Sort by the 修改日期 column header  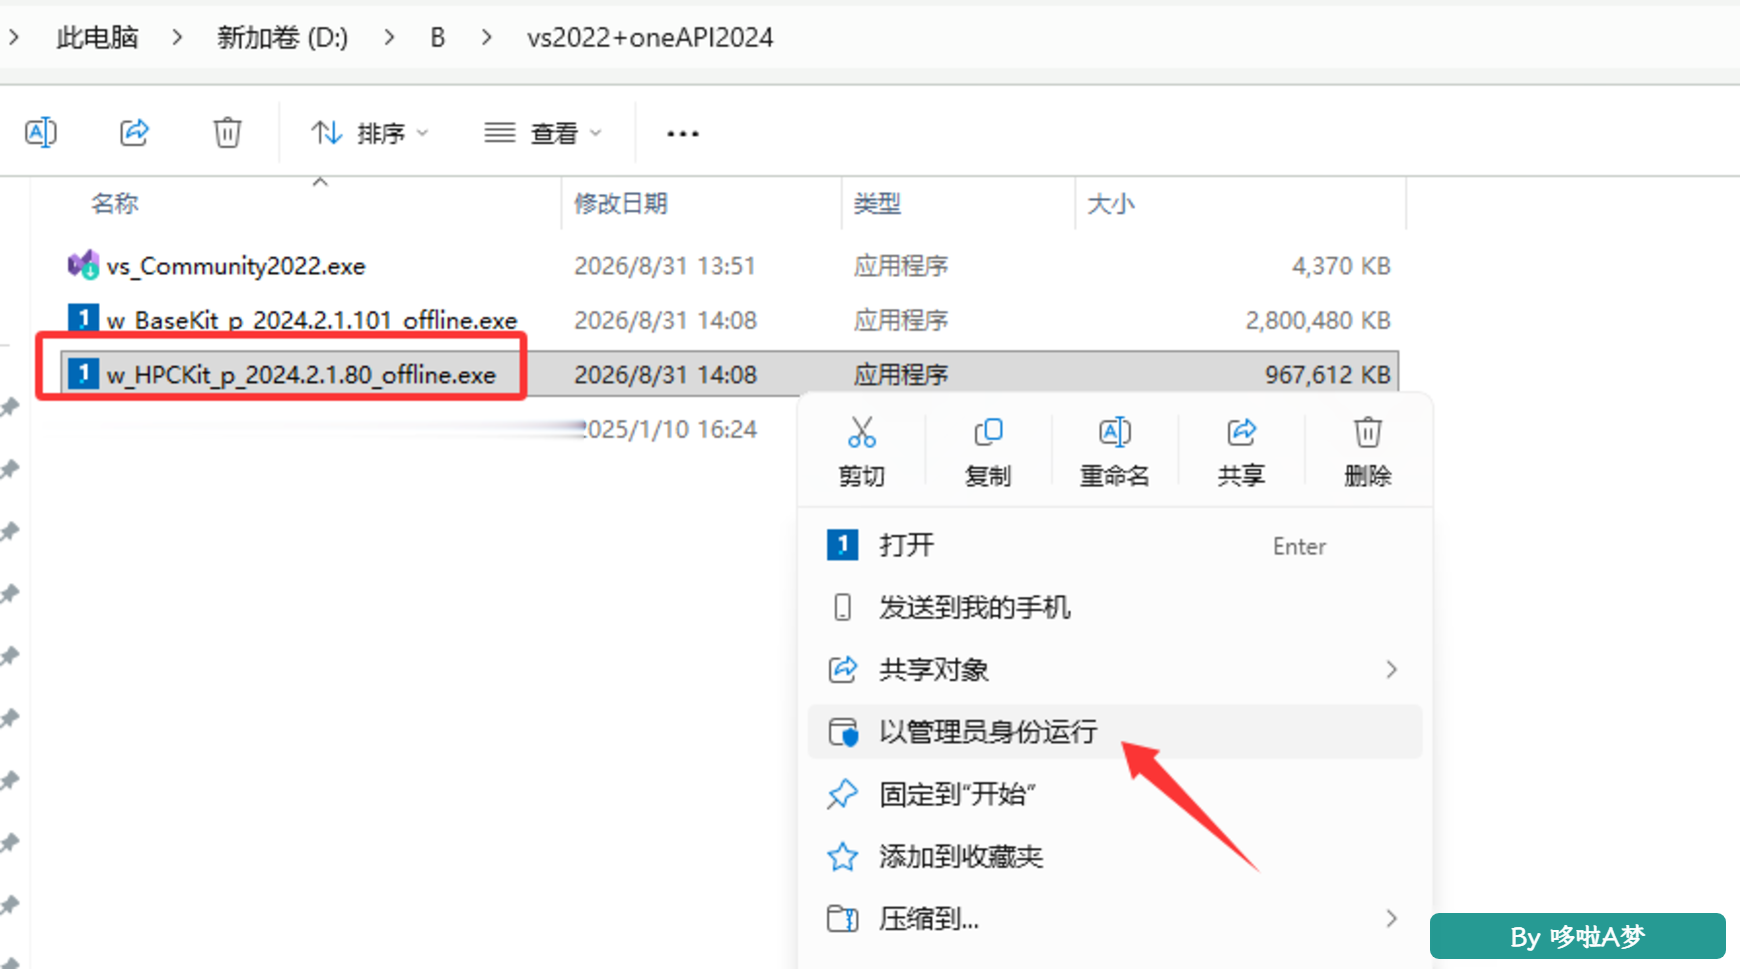(x=621, y=204)
